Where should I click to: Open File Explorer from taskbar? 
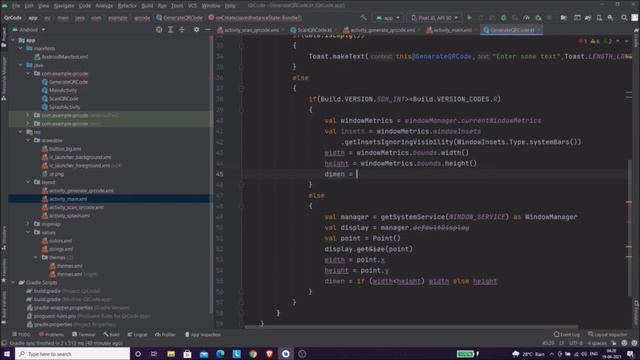(x=171, y=353)
